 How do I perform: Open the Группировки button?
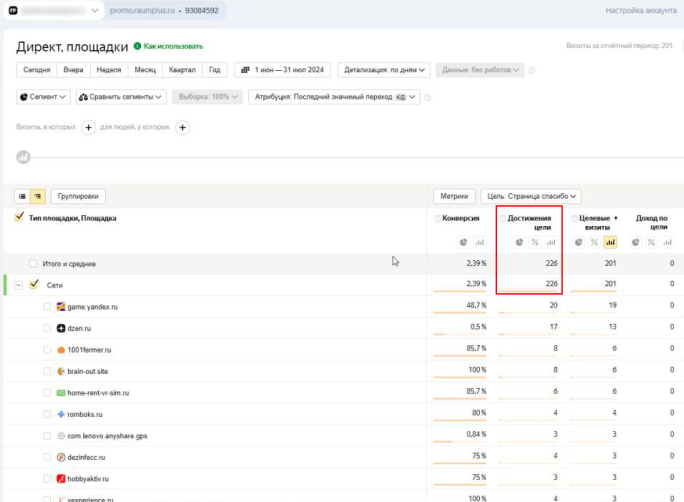pyautogui.click(x=78, y=197)
